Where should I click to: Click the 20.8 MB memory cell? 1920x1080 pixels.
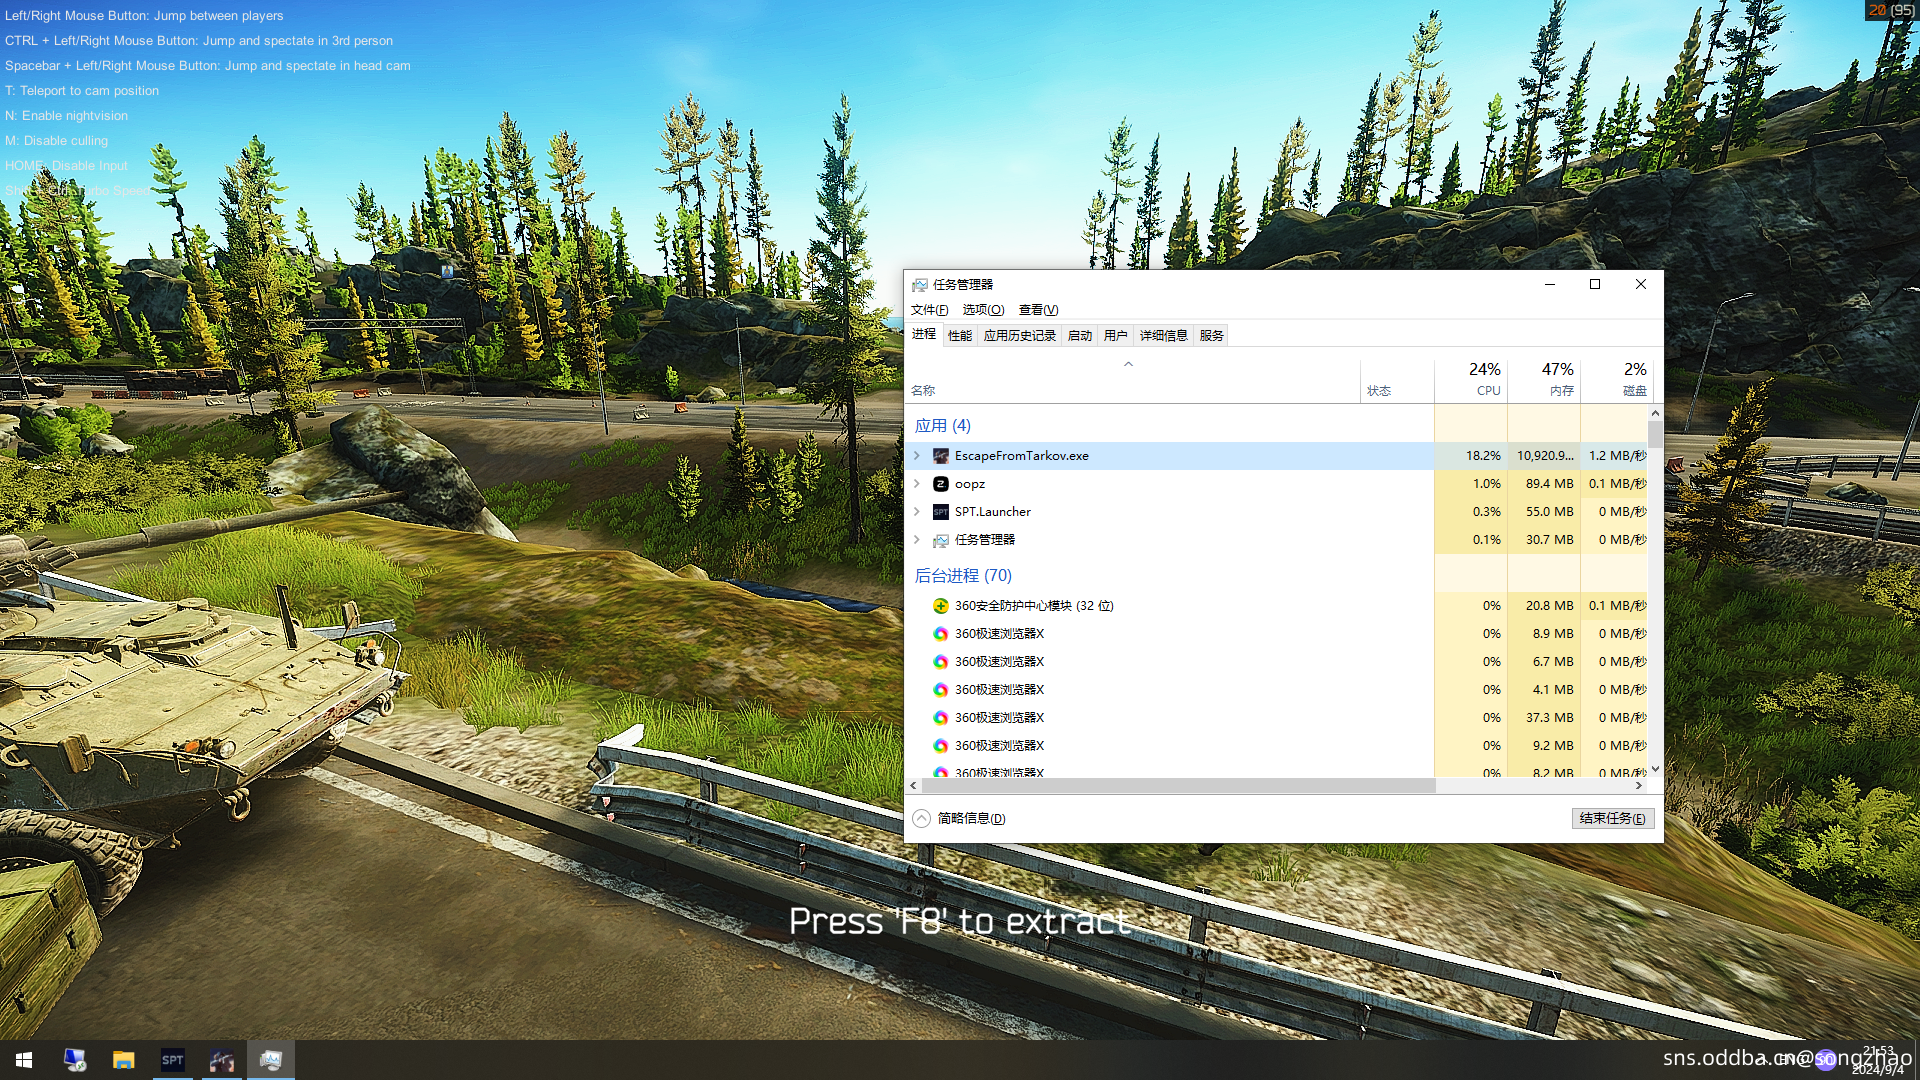point(1544,606)
